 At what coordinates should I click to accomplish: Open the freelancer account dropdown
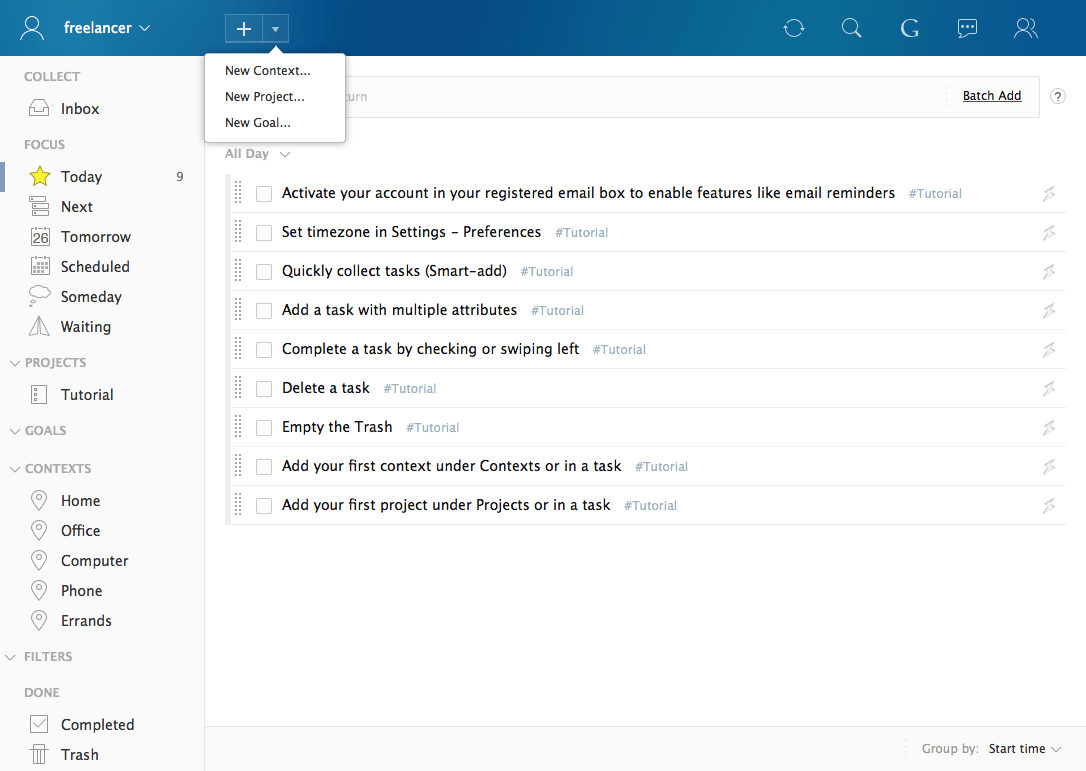(x=106, y=28)
